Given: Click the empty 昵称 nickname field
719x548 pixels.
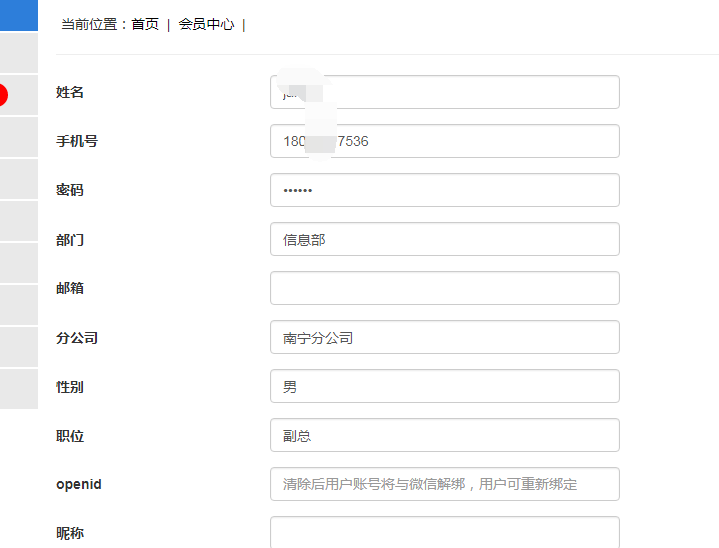Looking at the screenshot, I should click(445, 532).
